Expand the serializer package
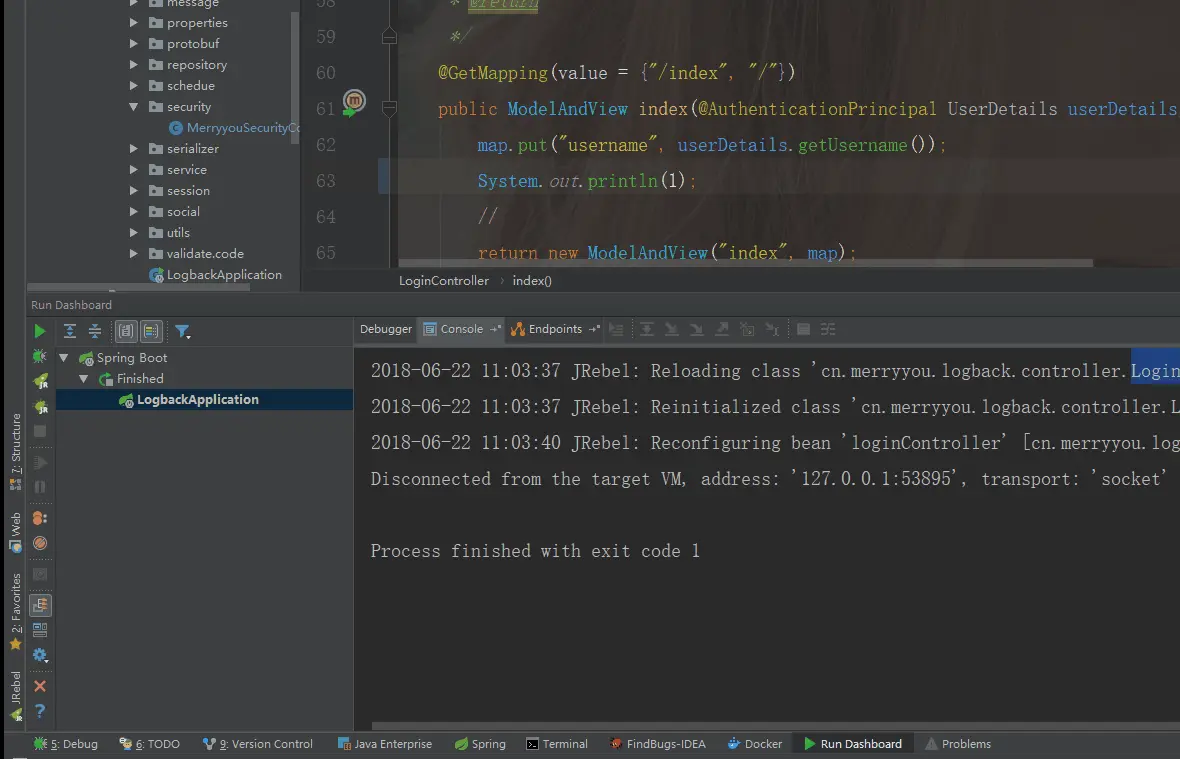Screen dimensions: 1180x759 [133, 149]
